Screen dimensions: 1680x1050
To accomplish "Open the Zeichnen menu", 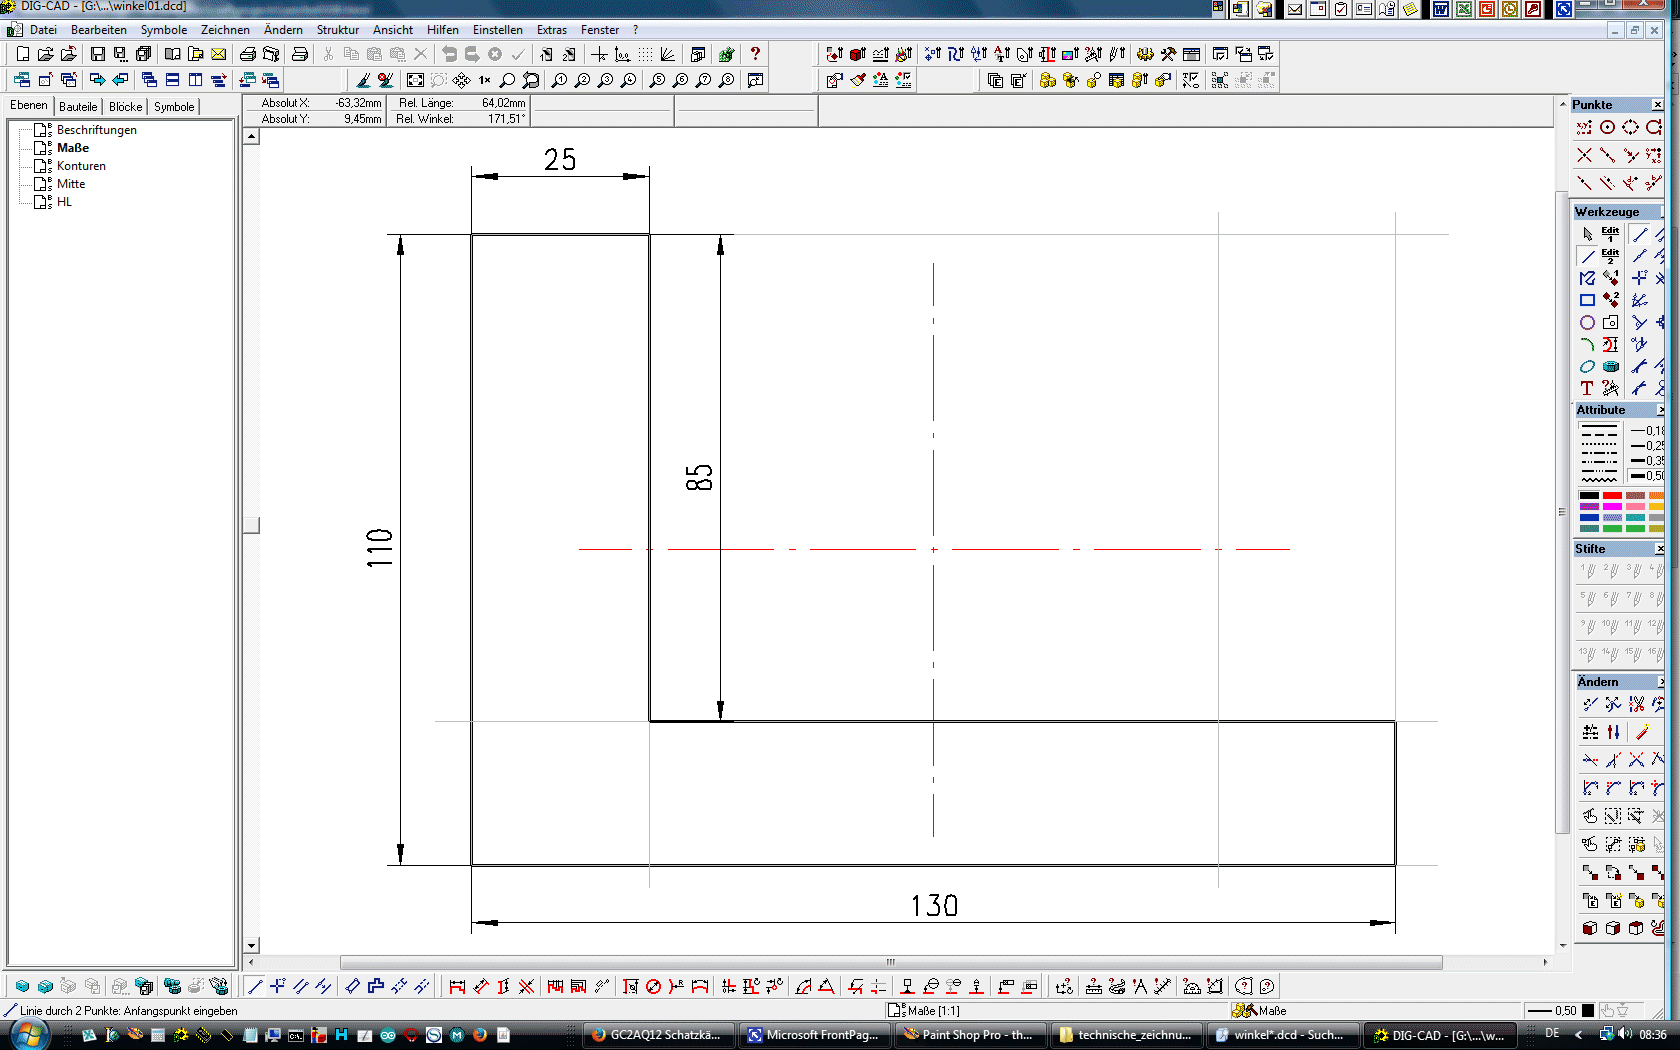I will tap(225, 30).
